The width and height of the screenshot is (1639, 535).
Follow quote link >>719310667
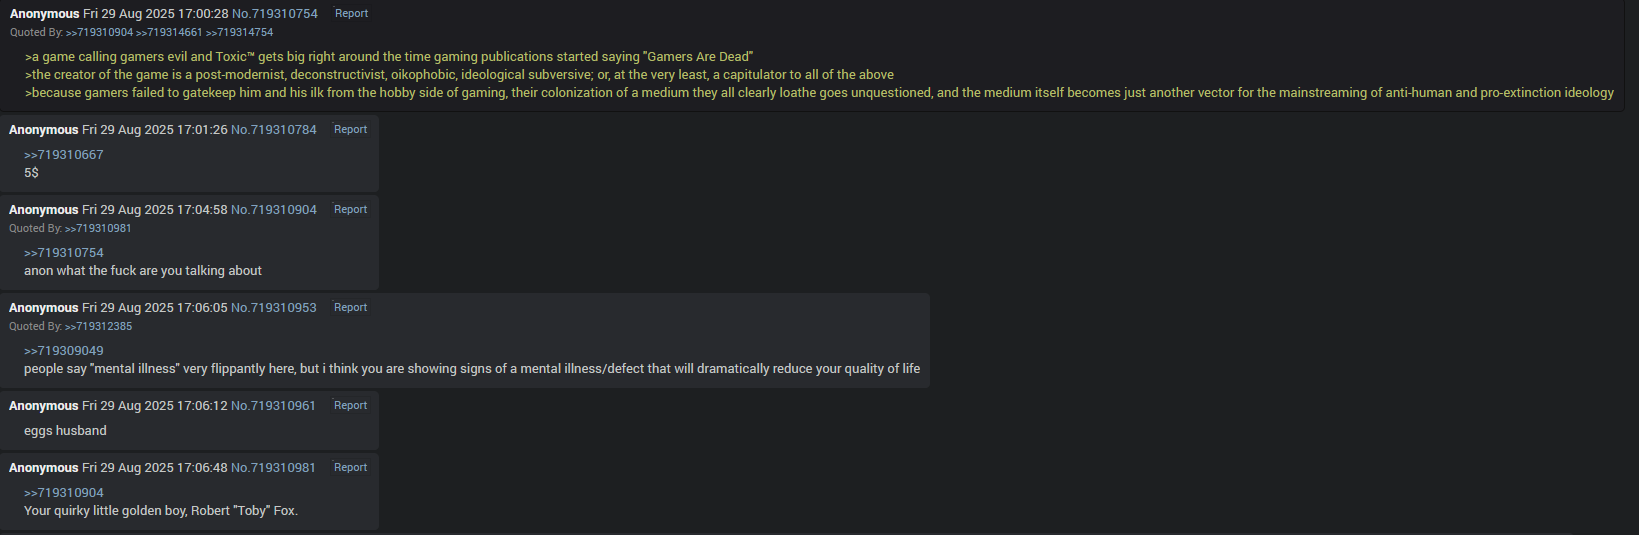click(64, 155)
